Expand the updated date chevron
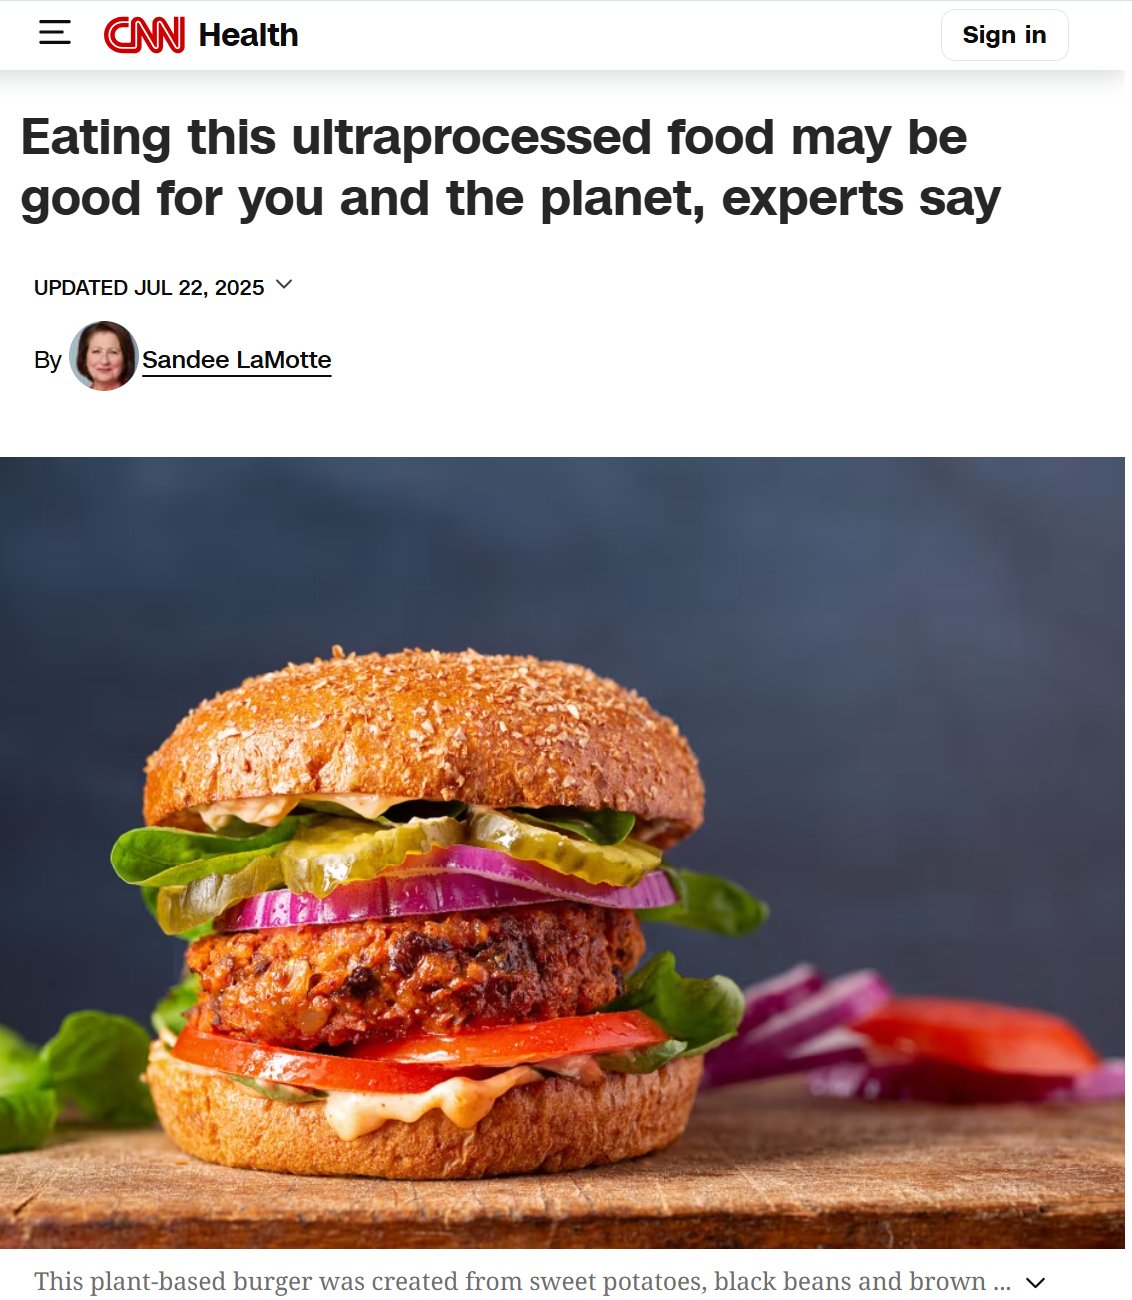Screen dimensions: 1132x1300 tap(284, 285)
